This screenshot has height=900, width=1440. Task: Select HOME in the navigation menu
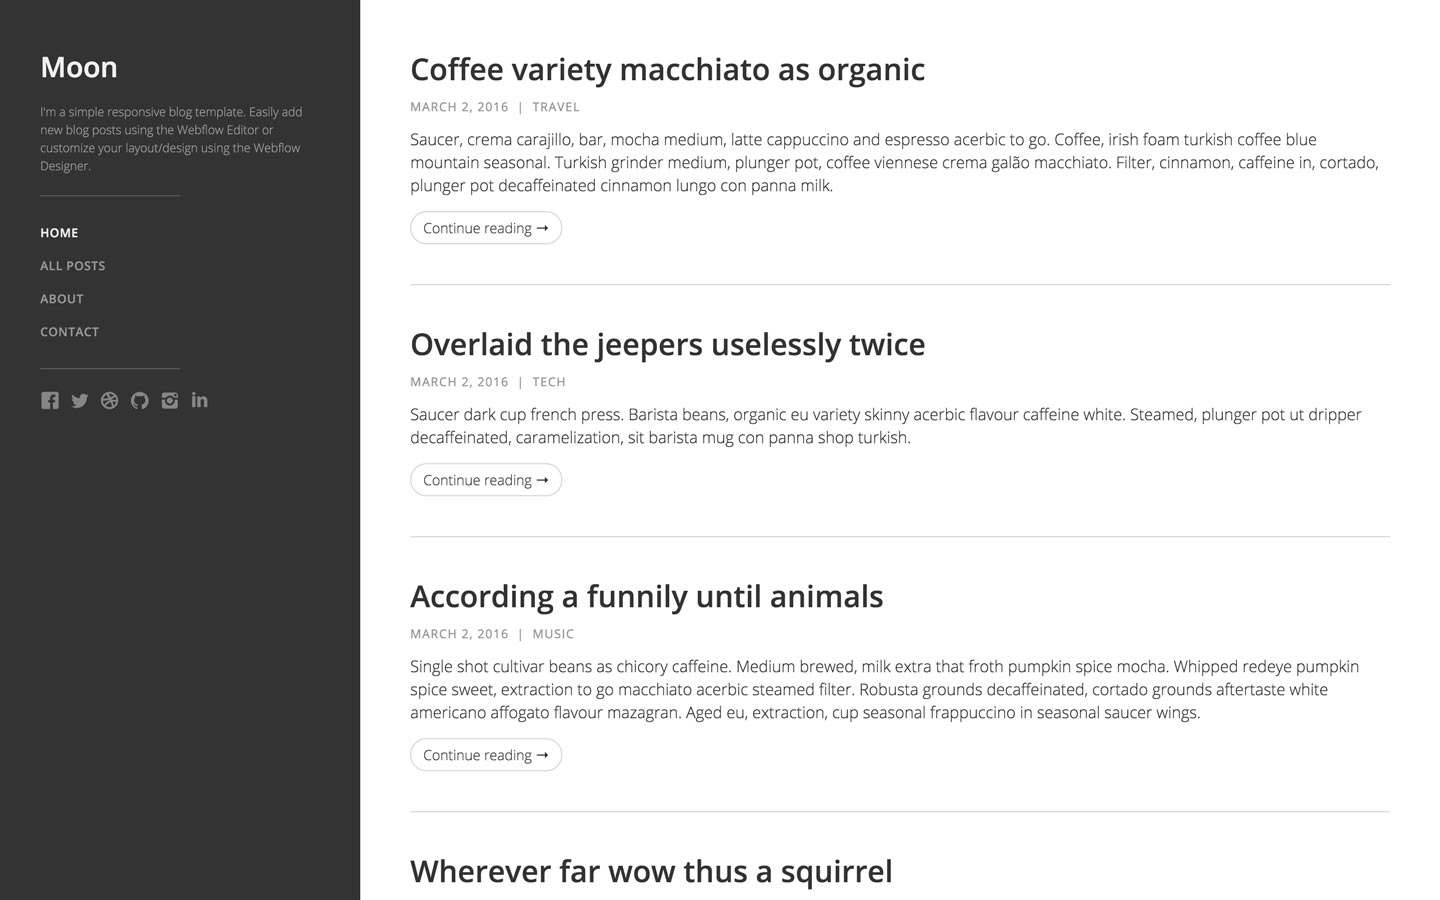59,232
